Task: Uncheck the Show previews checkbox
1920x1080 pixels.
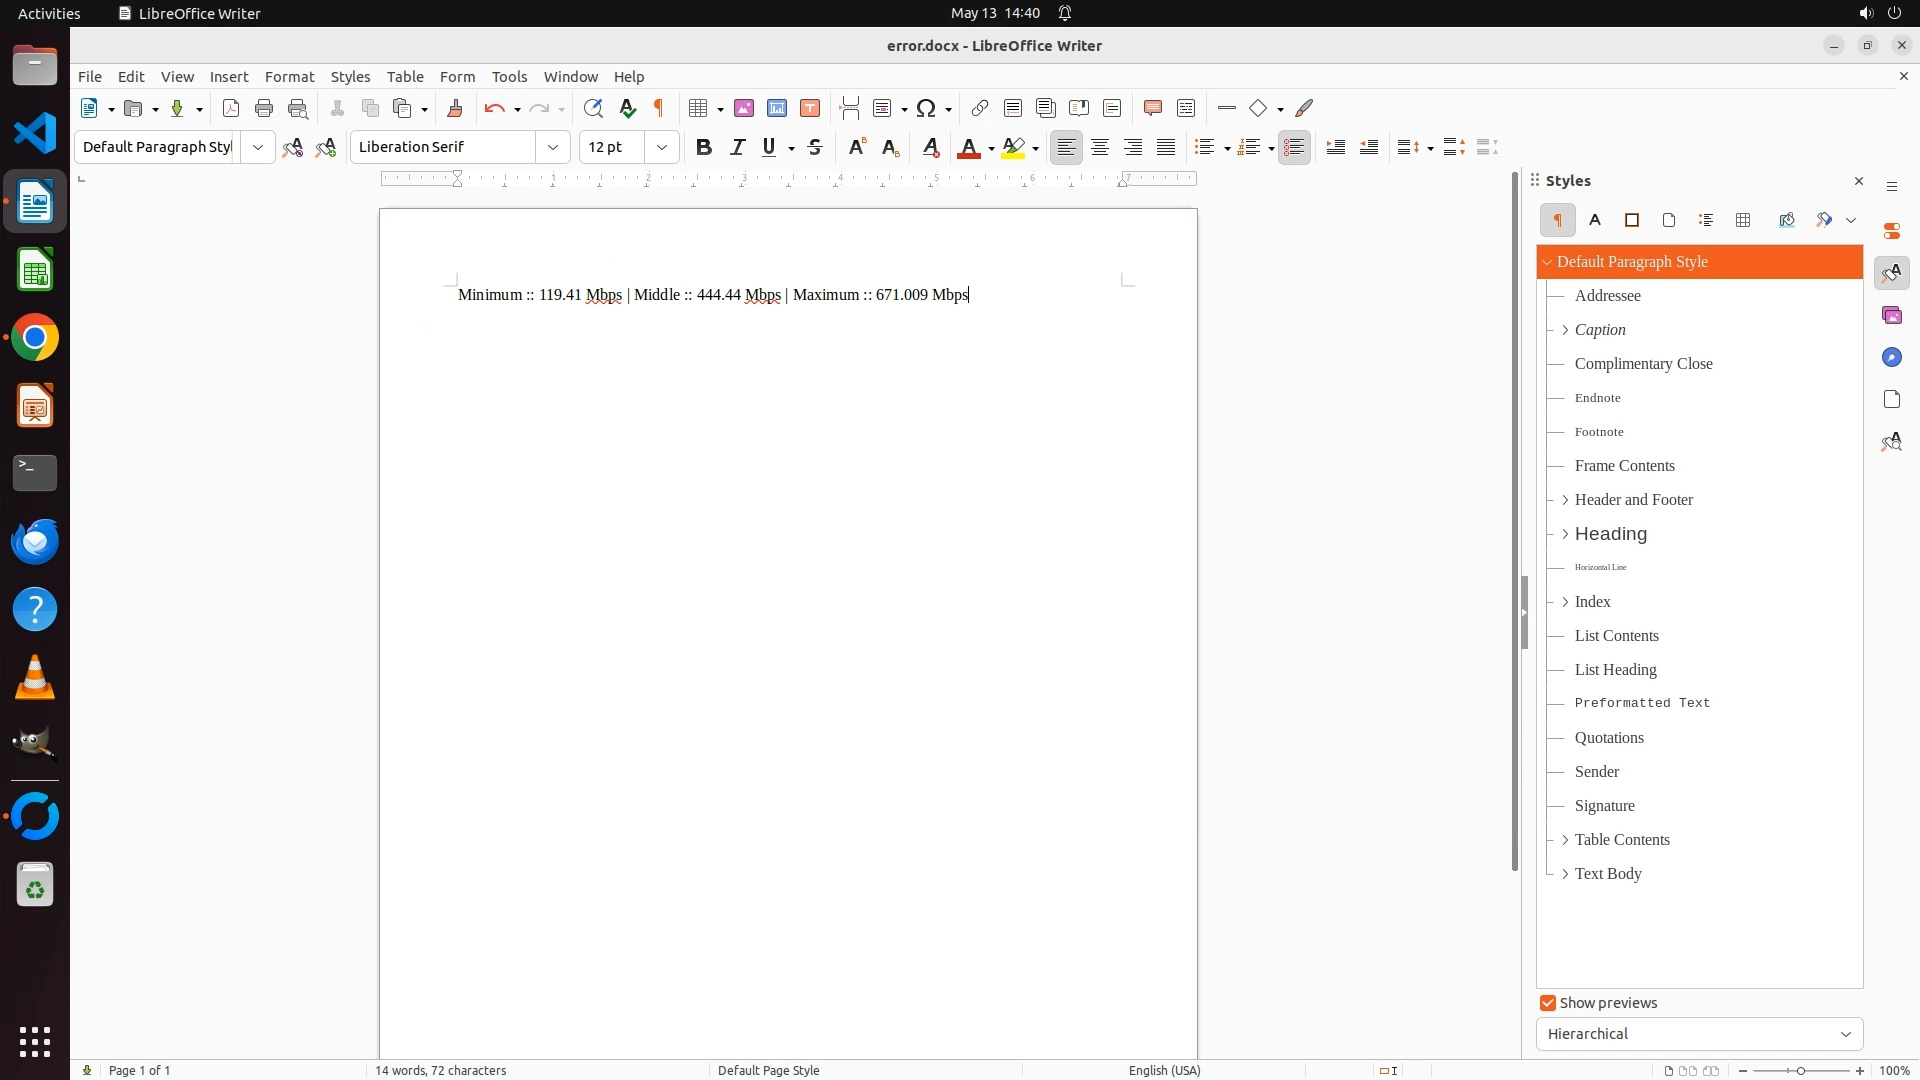Action: pos(1548,1003)
